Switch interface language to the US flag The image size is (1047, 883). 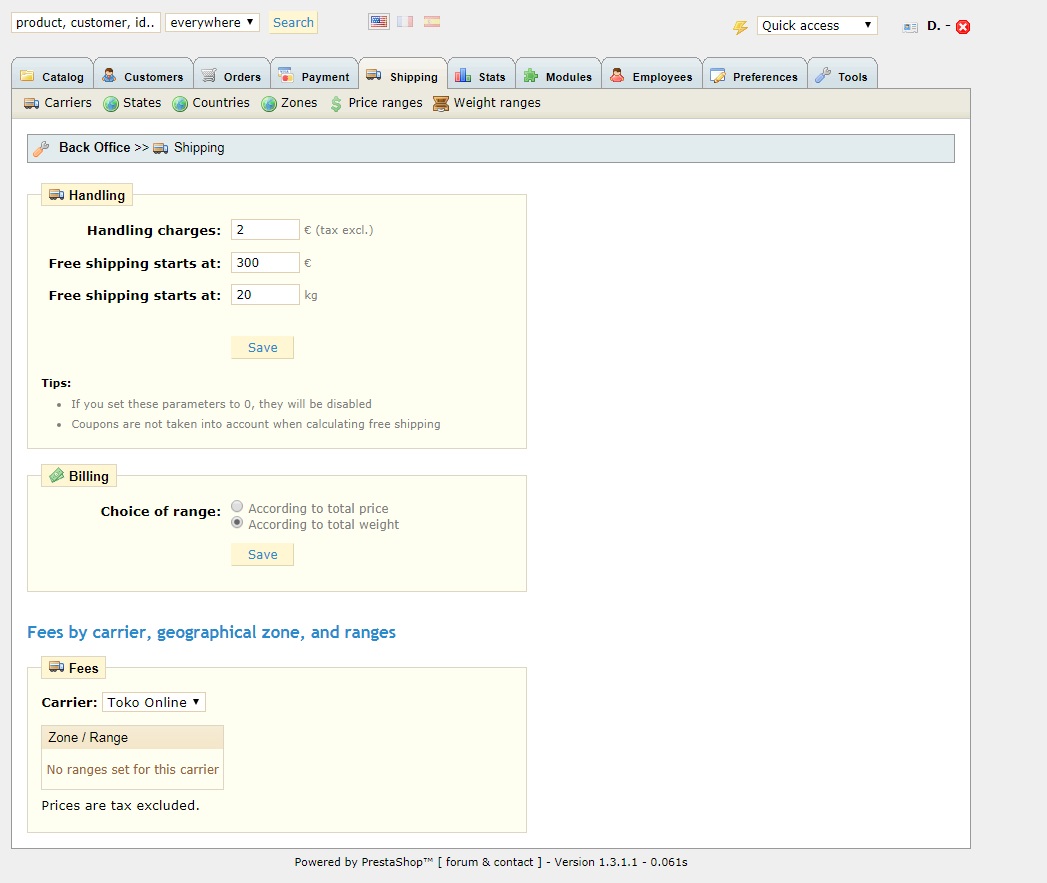[x=378, y=20]
